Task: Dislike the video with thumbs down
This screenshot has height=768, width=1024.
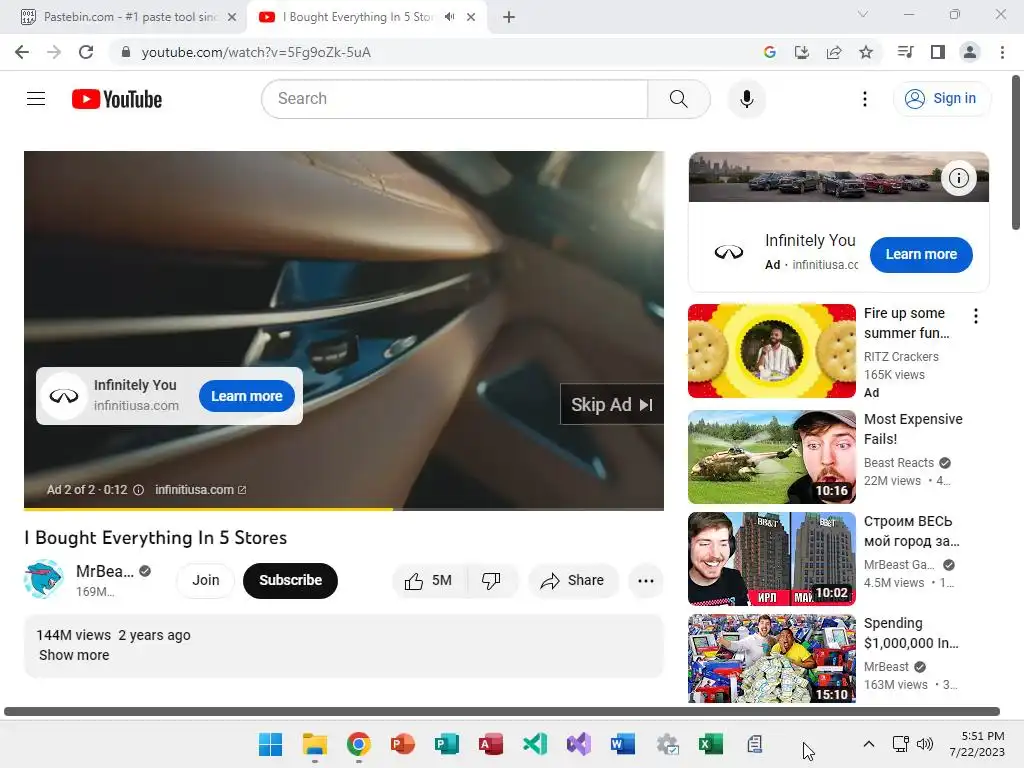Action: click(491, 581)
